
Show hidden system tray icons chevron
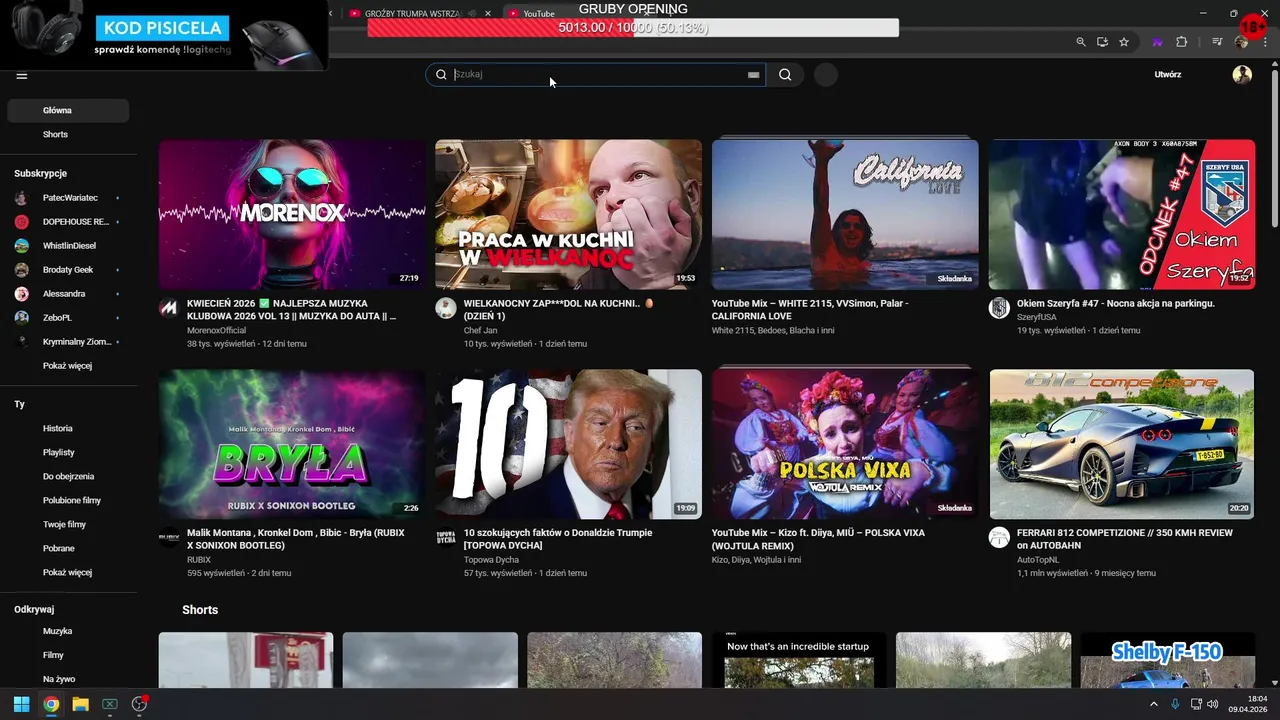pyautogui.click(x=1153, y=704)
